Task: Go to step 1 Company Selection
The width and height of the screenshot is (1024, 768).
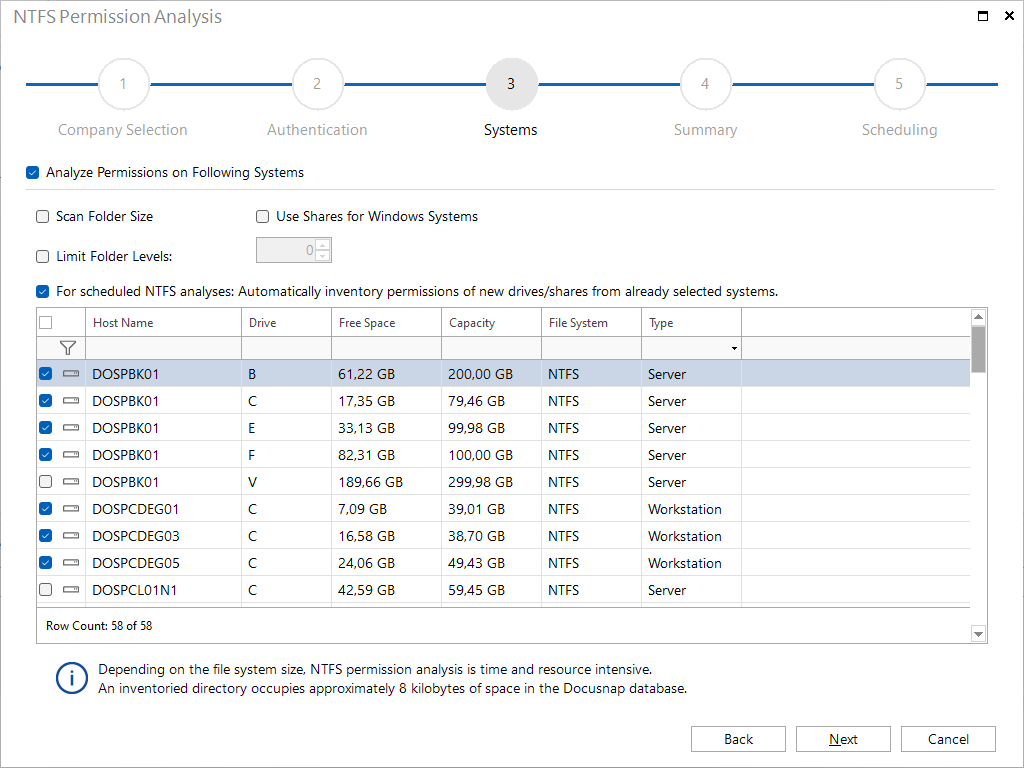Action: point(123,84)
